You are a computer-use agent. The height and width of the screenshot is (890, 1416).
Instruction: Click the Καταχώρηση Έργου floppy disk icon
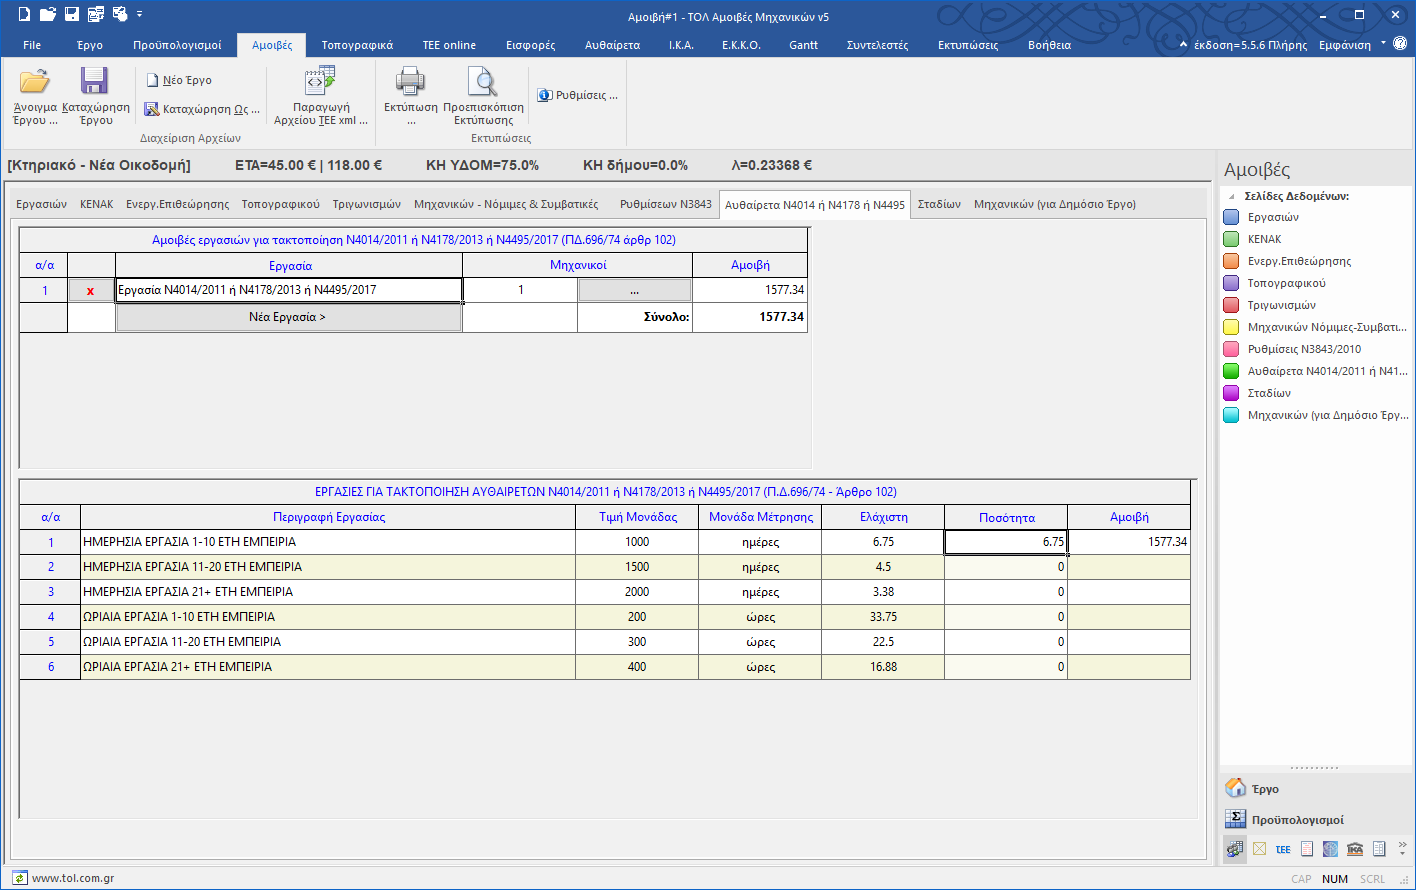95,83
